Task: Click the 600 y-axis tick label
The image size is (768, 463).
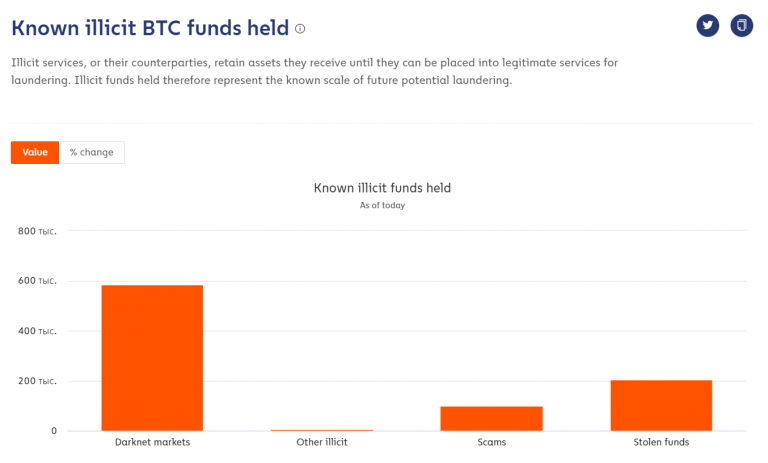Action: tap(37, 281)
